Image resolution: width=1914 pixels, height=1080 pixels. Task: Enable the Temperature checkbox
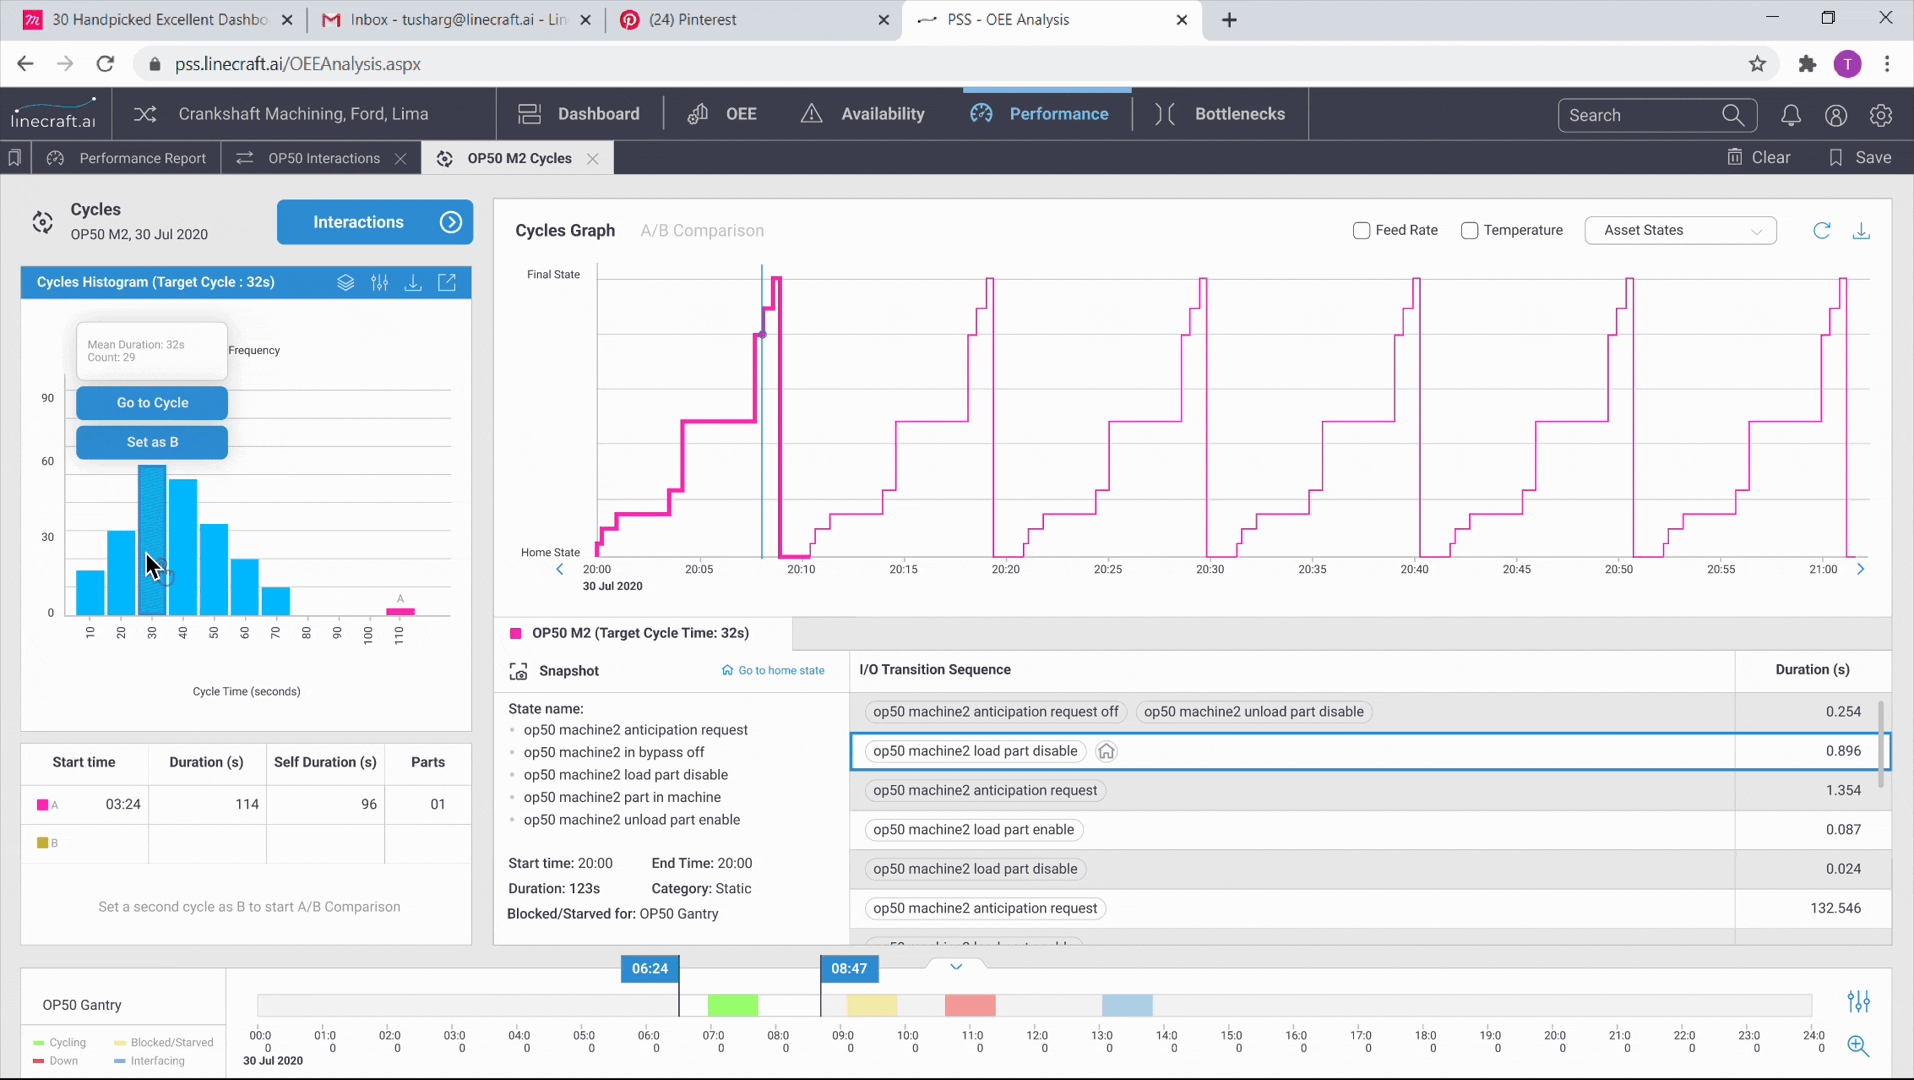[1469, 230]
